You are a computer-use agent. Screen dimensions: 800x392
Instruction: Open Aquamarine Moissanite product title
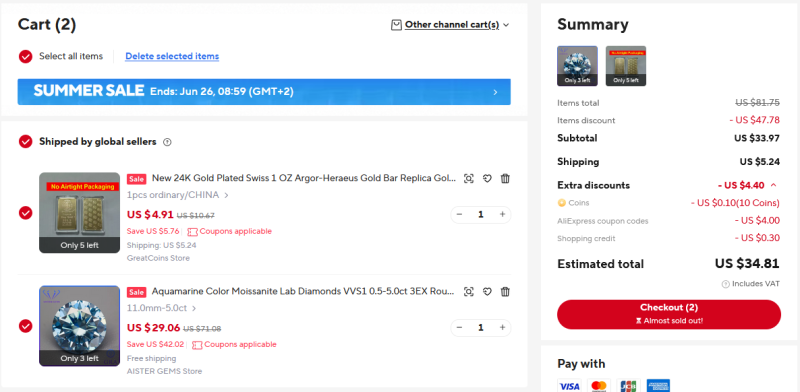pyautogui.click(x=303, y=291)
